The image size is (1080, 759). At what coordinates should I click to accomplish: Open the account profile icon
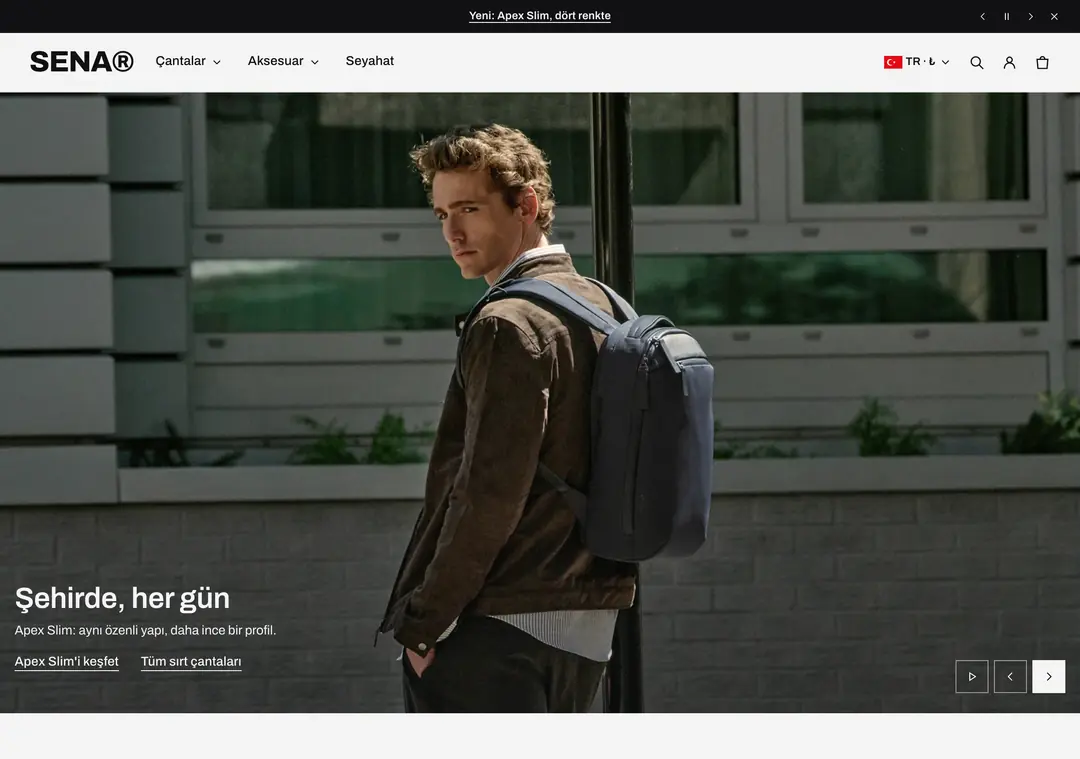[1009, 63]
